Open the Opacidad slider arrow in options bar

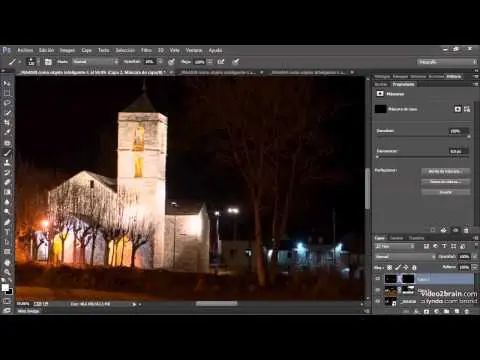click(x=160, y=62)
